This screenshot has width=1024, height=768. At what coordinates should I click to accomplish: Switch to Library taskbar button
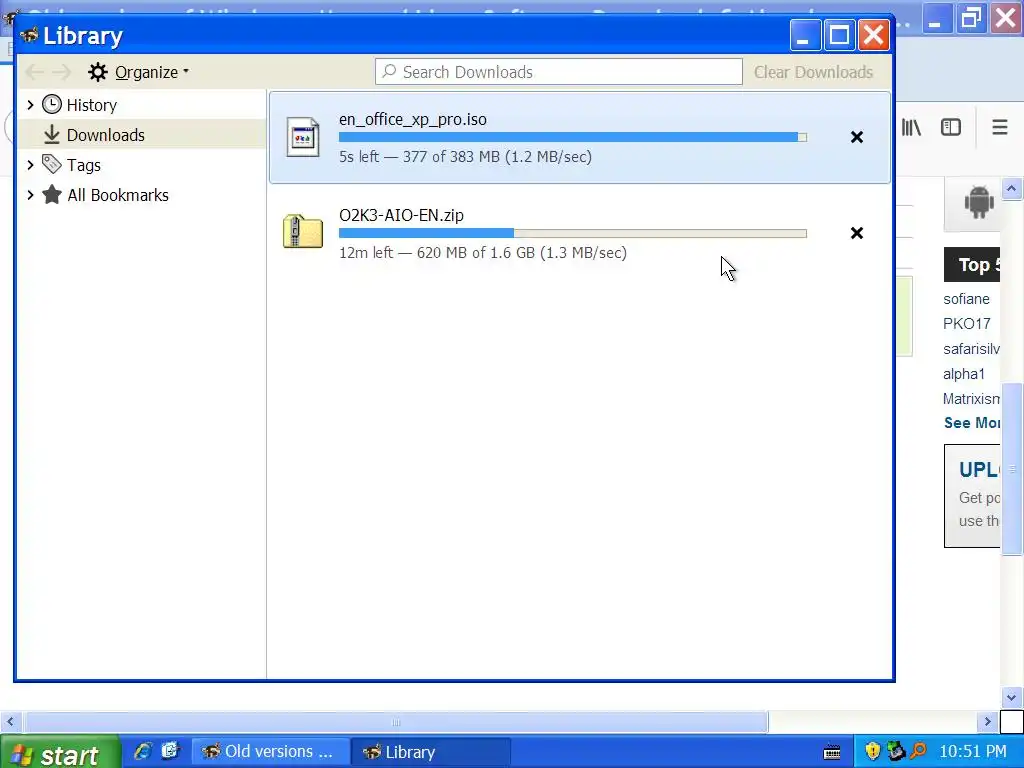tap(430, 752)
